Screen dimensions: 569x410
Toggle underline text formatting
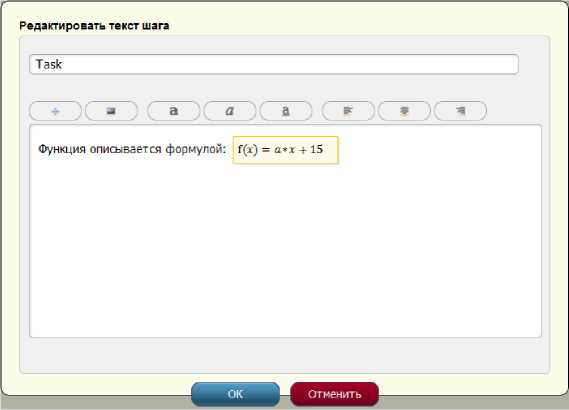[x=286, y=111]
